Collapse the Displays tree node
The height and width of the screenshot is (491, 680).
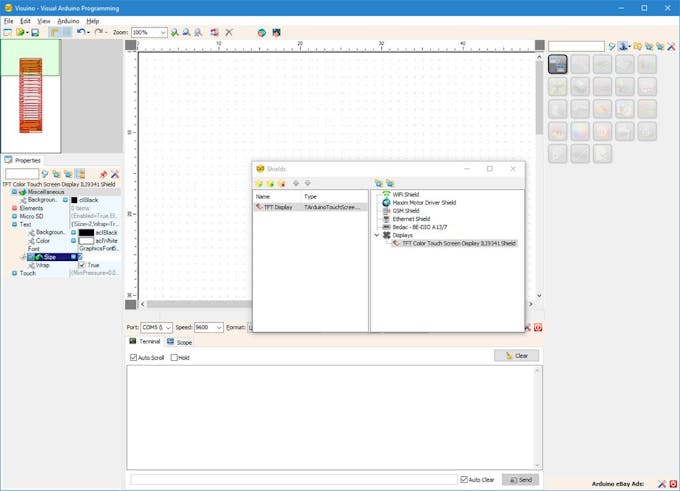click(x=376, y=235)
